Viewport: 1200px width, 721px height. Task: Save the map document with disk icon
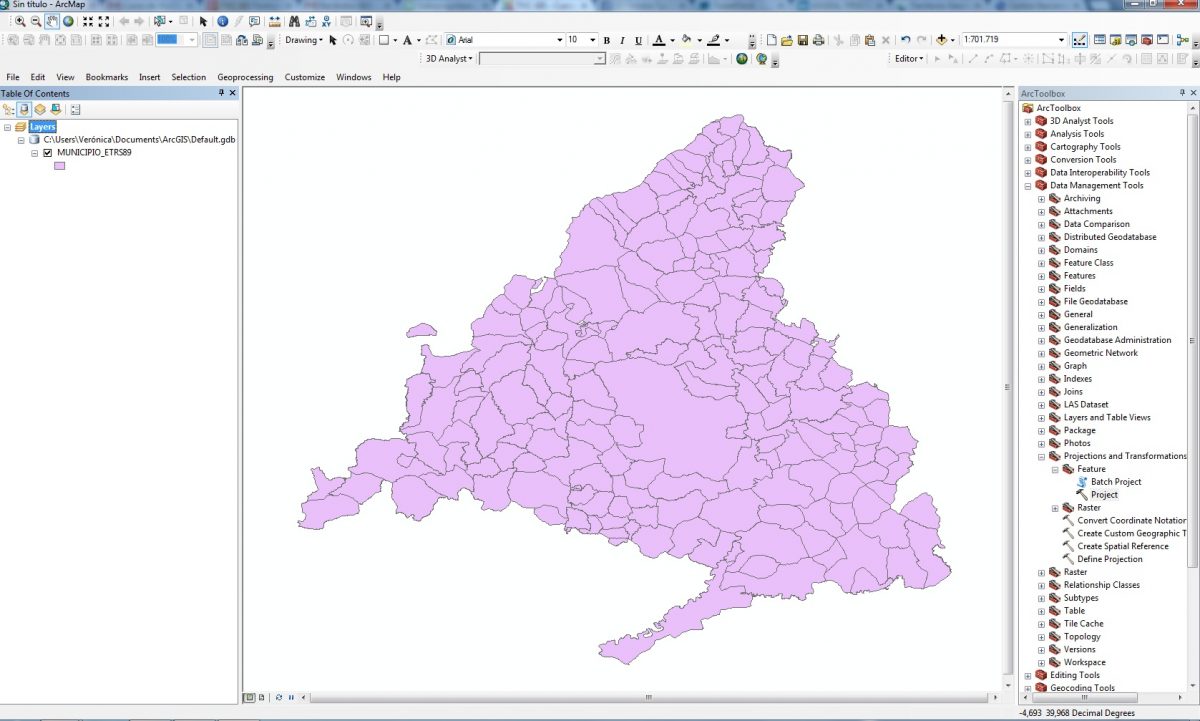pyautogui.click(x=802, y=39)
